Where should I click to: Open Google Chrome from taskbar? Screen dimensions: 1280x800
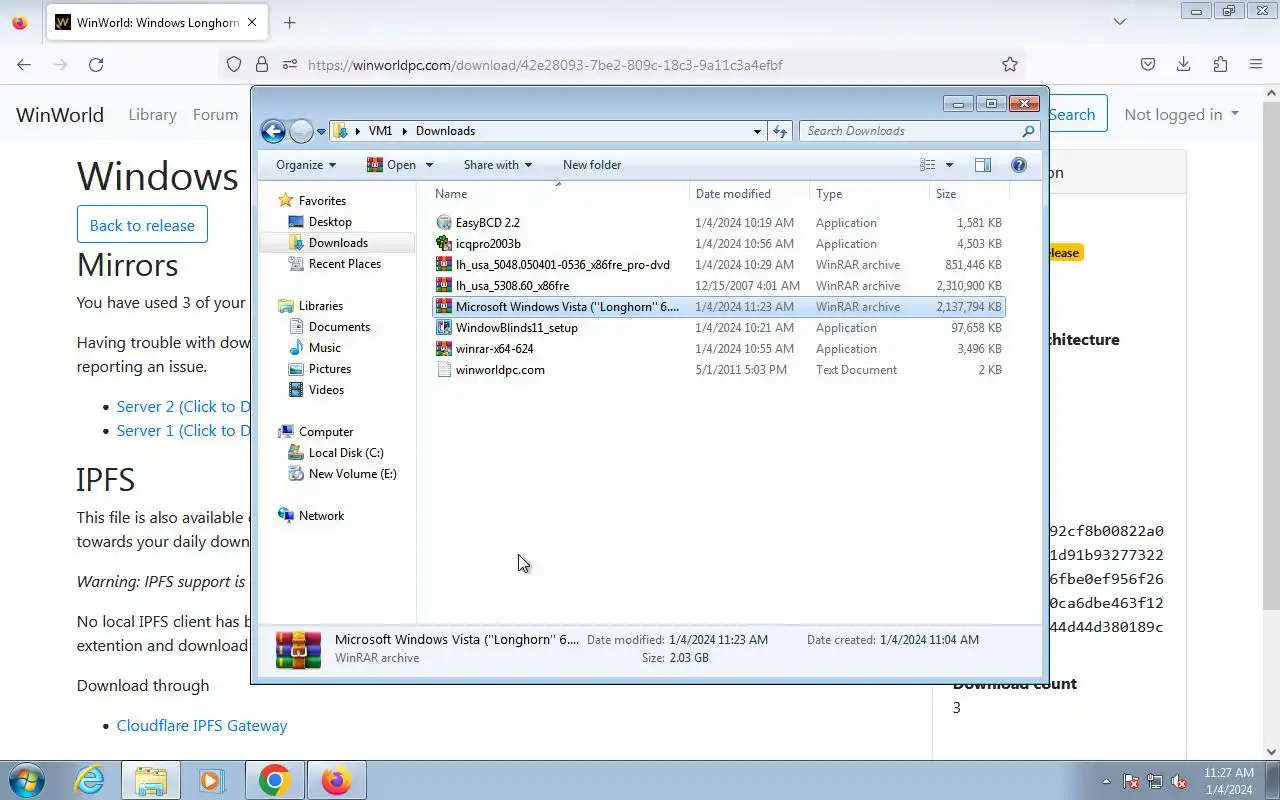(275, 781)
